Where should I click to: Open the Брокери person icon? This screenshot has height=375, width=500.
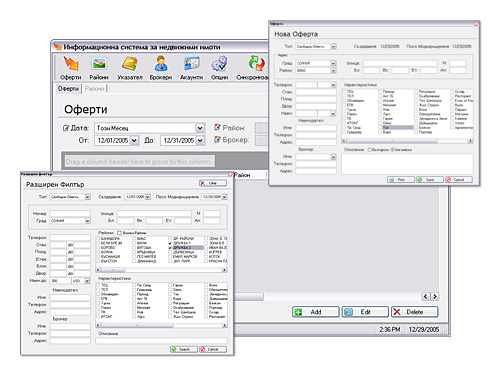tap(161, 63)
